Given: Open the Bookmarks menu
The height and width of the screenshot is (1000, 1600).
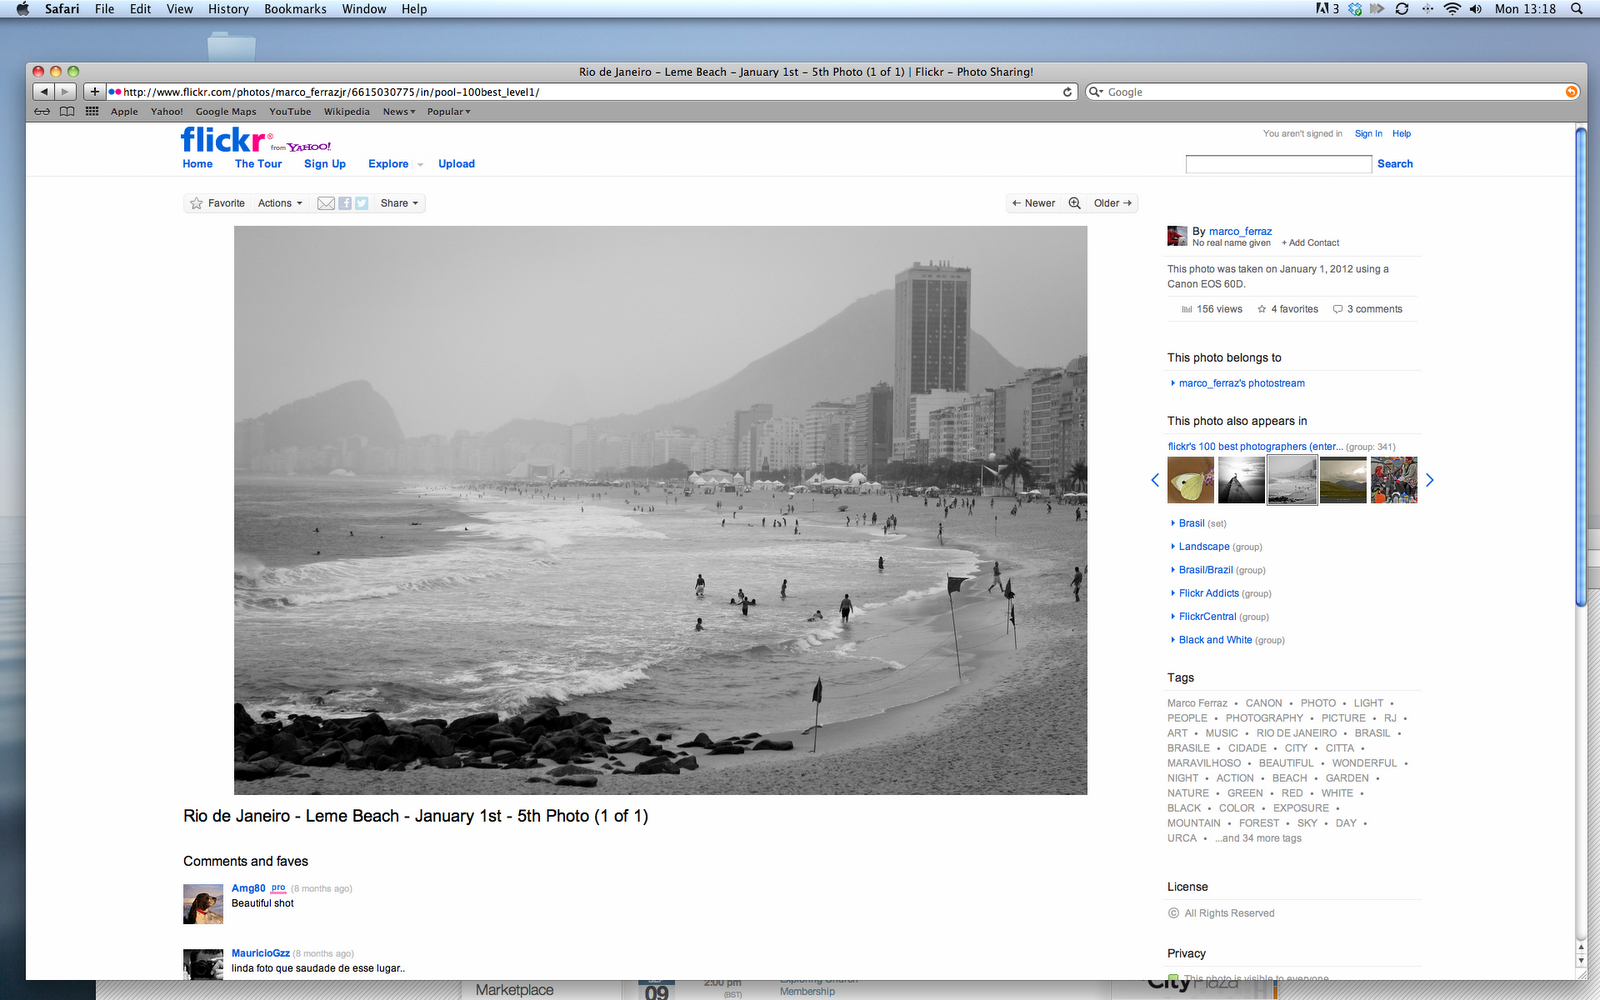Looking at the screenshot, I should (x=295, y=9).
